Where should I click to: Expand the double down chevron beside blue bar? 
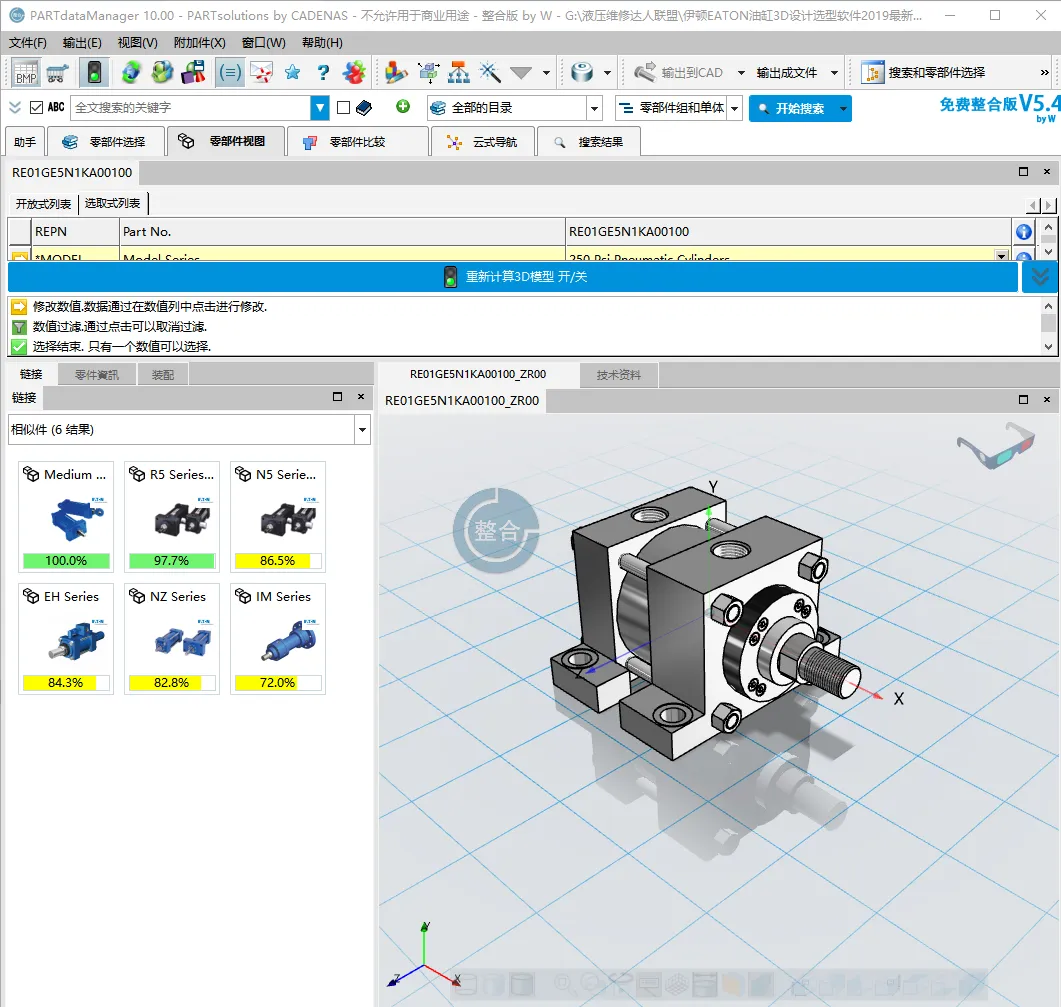(1039, 277)
